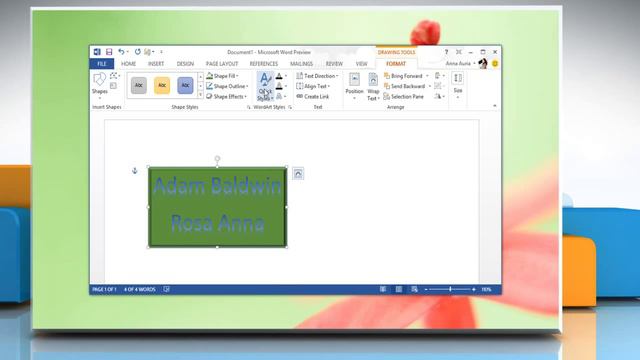Screen dimensions: 640x360
Task: Open the Layout Options icon beside shape
Action: point(298,173)
